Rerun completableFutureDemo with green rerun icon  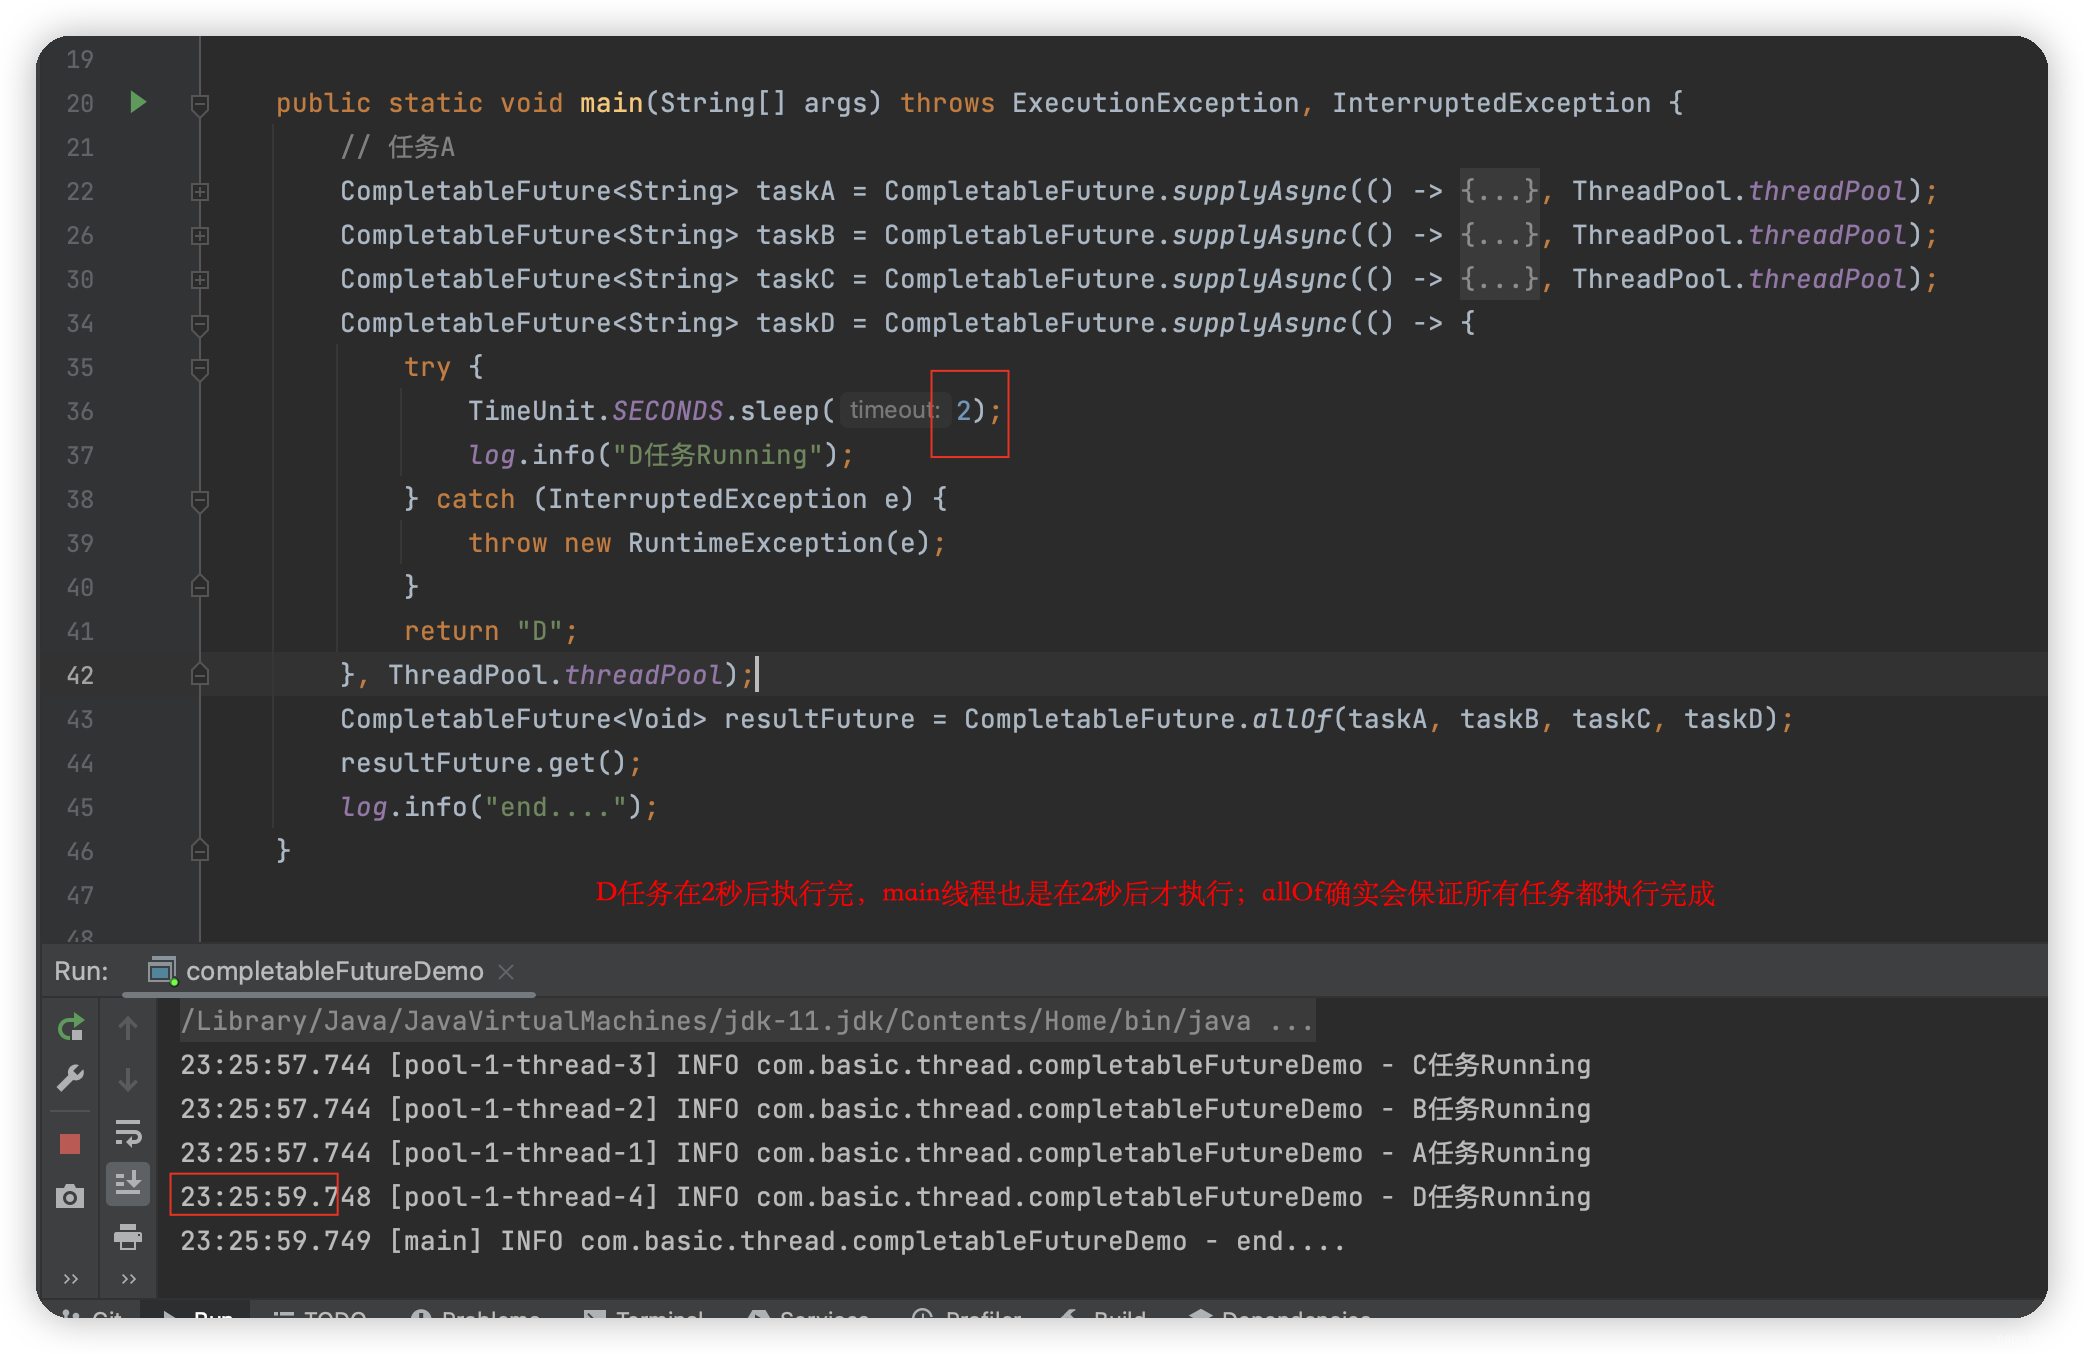[71, 1027]
